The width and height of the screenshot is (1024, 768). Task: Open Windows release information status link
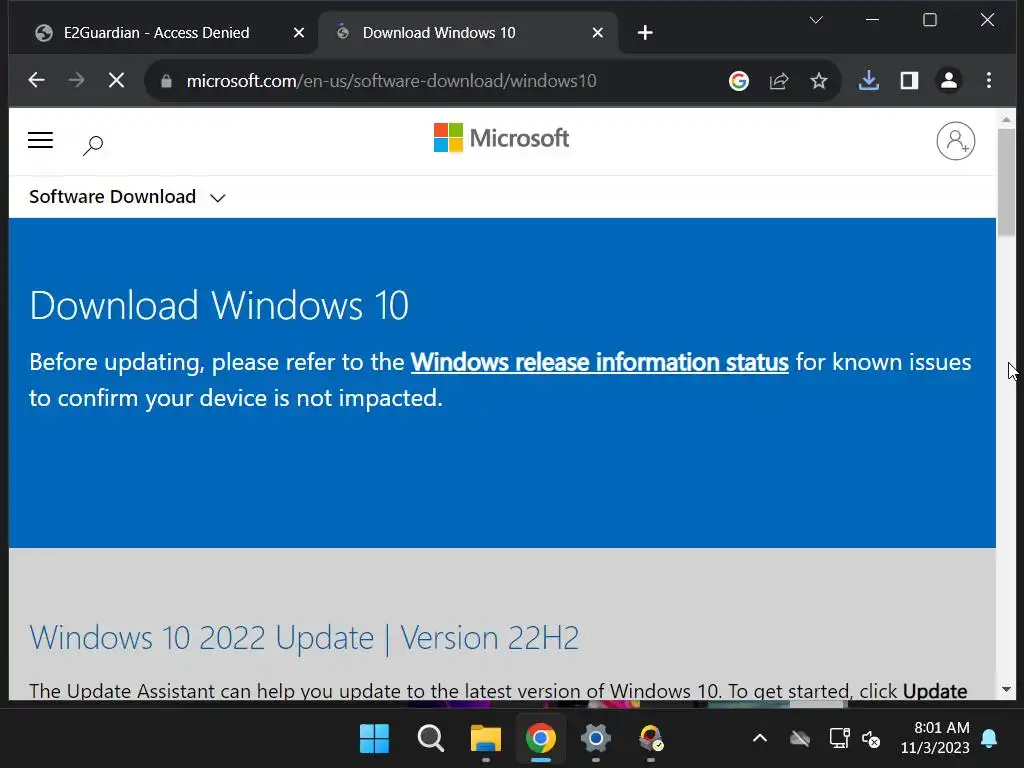click(600, 362)
